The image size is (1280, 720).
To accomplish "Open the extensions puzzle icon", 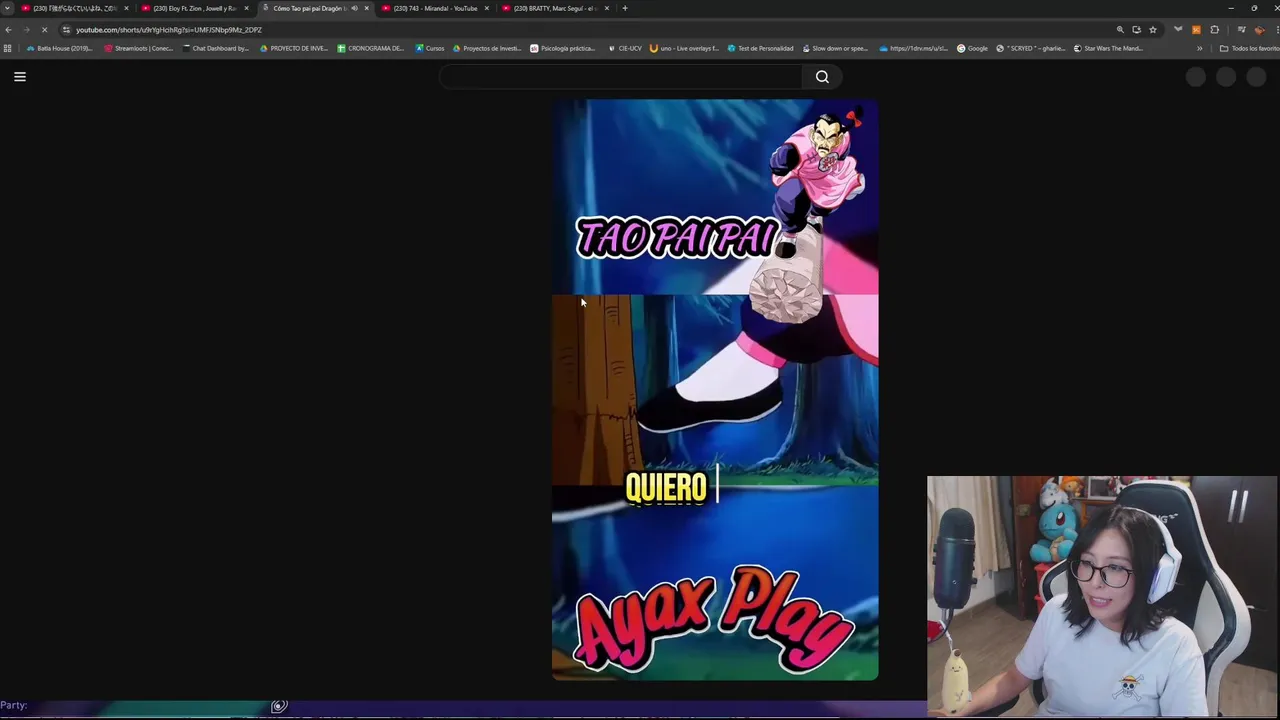I will pos(1214,30).
